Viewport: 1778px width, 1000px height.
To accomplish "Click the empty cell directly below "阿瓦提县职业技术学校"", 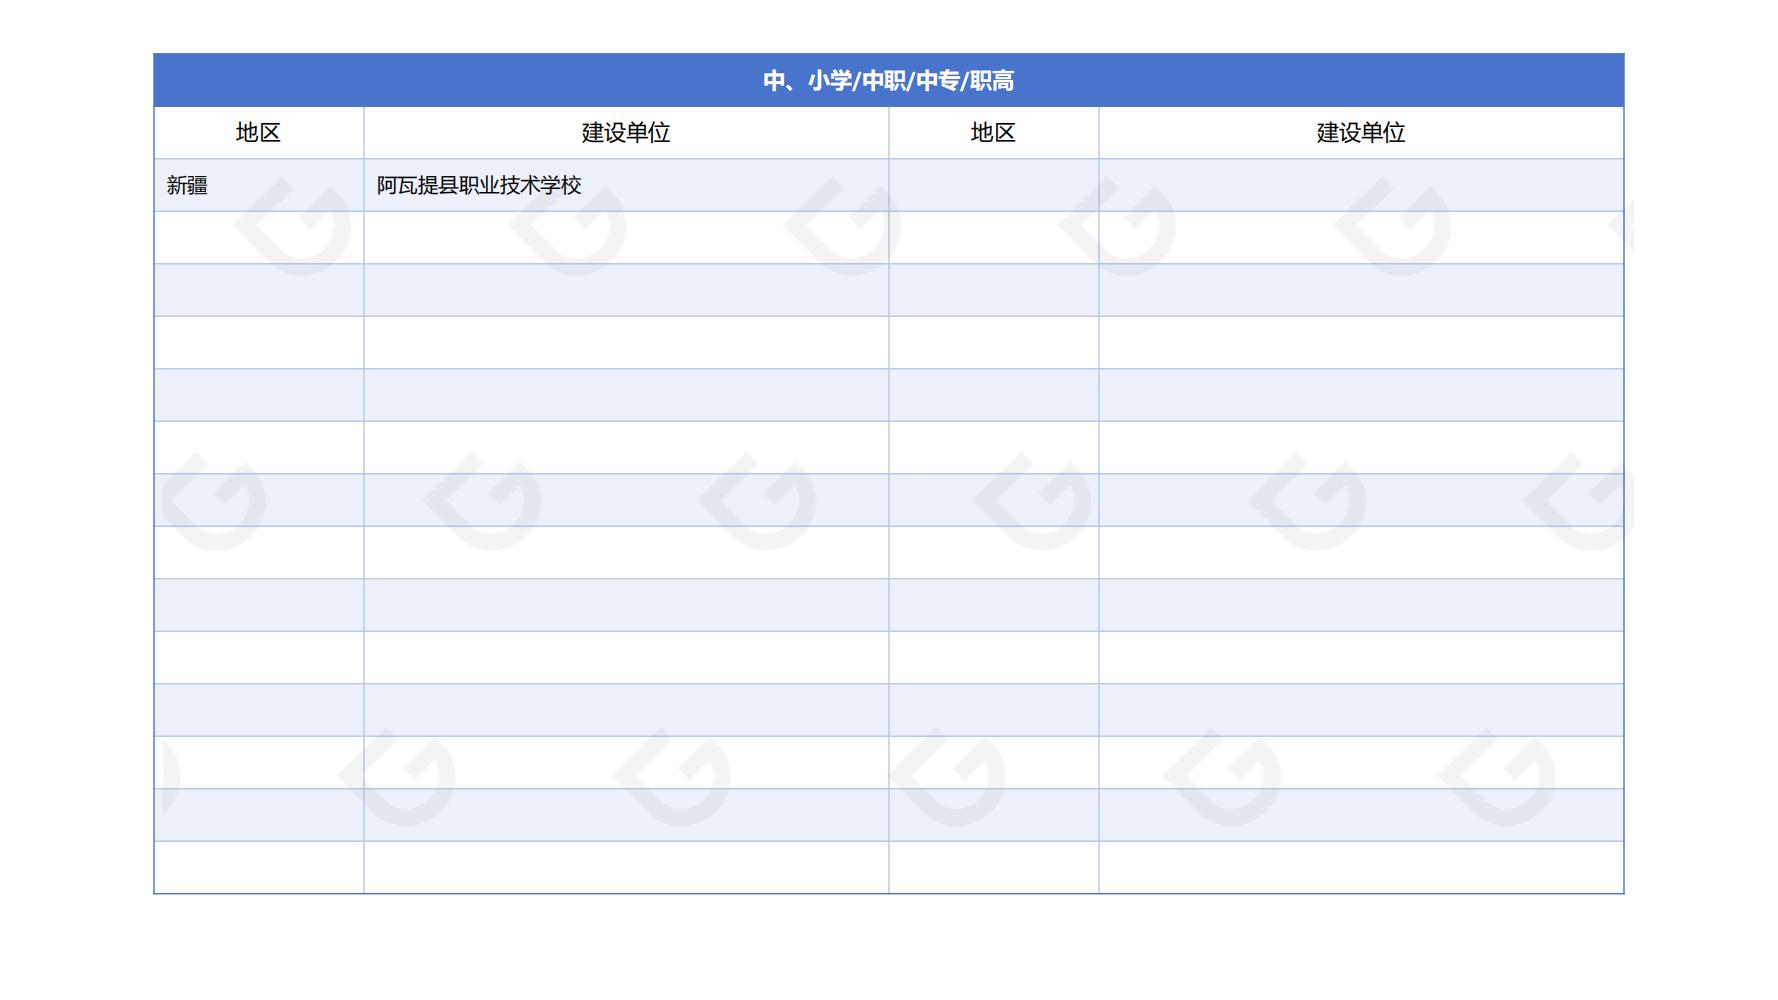I will tap(626, 238).
